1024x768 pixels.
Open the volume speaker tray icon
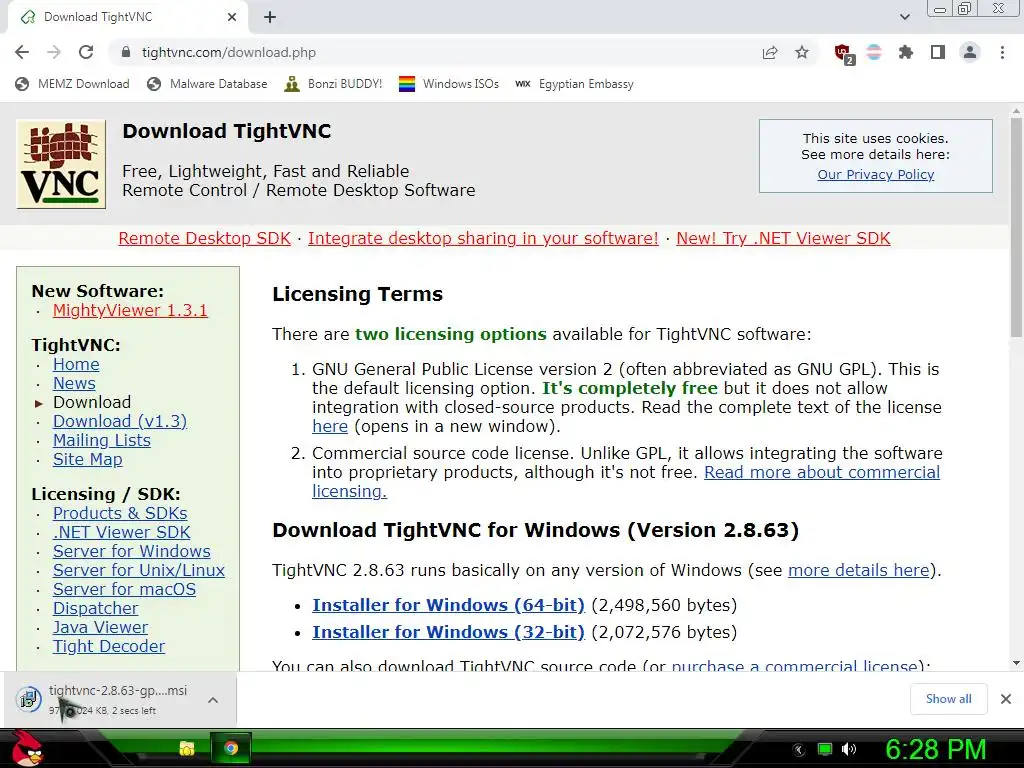click(x=848, y=749)
